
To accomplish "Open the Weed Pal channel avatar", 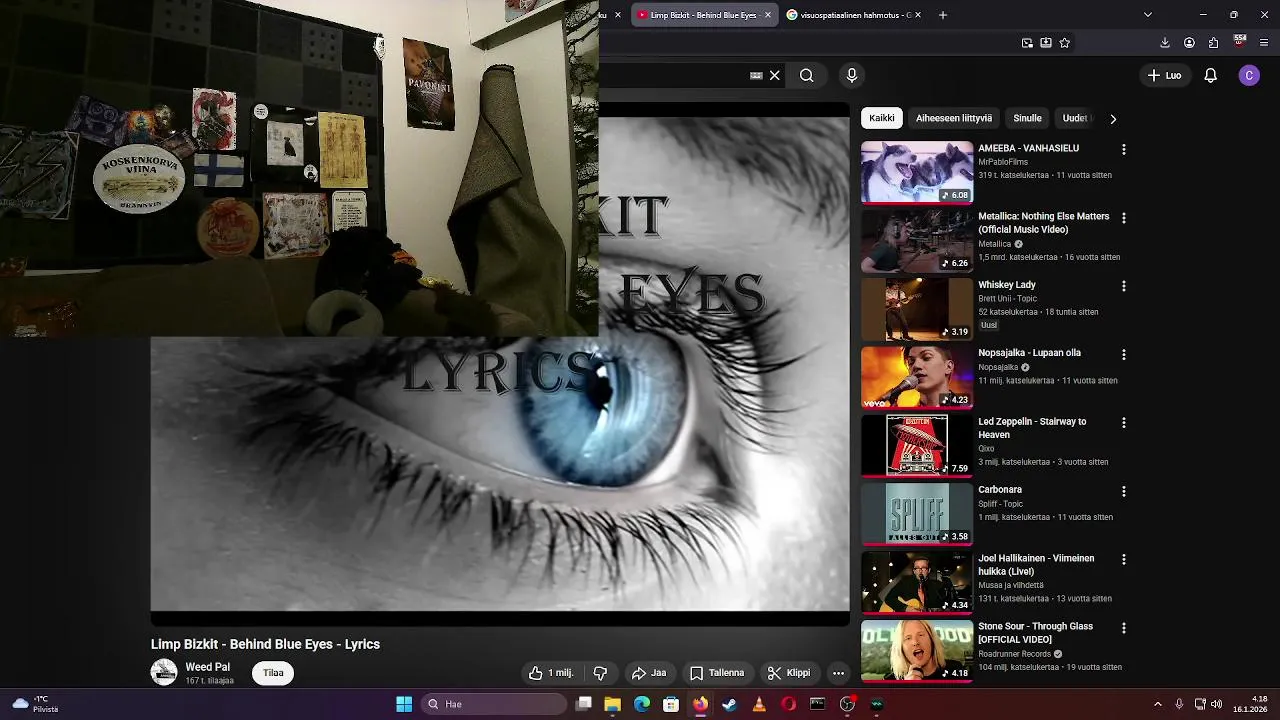I will 164,672.
